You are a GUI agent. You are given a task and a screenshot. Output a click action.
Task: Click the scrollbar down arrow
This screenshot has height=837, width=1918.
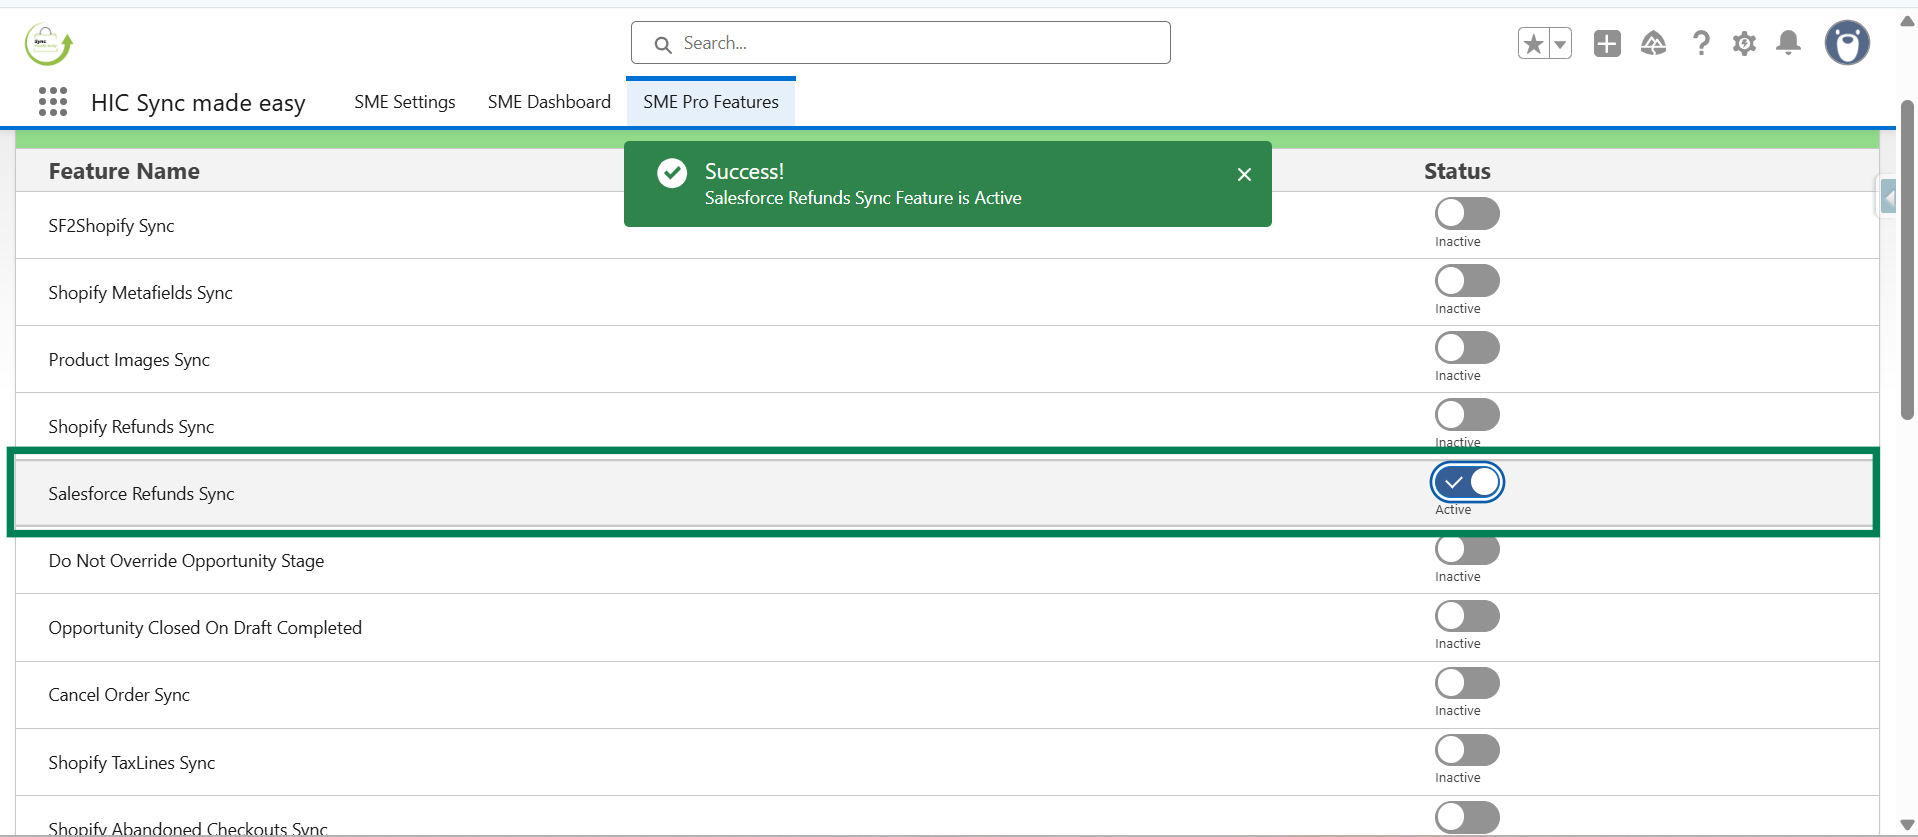pos(1907,825)
